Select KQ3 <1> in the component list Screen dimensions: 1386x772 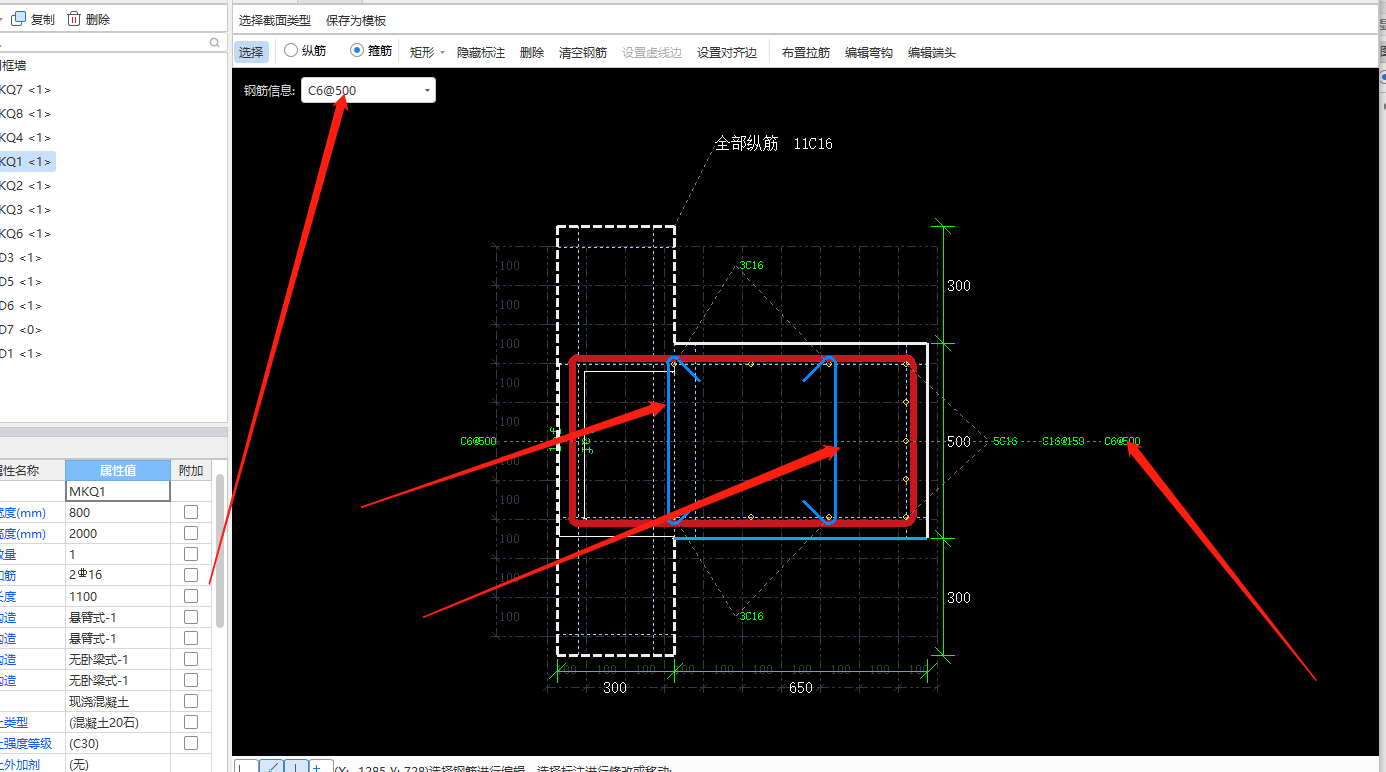tap(25, 210)
